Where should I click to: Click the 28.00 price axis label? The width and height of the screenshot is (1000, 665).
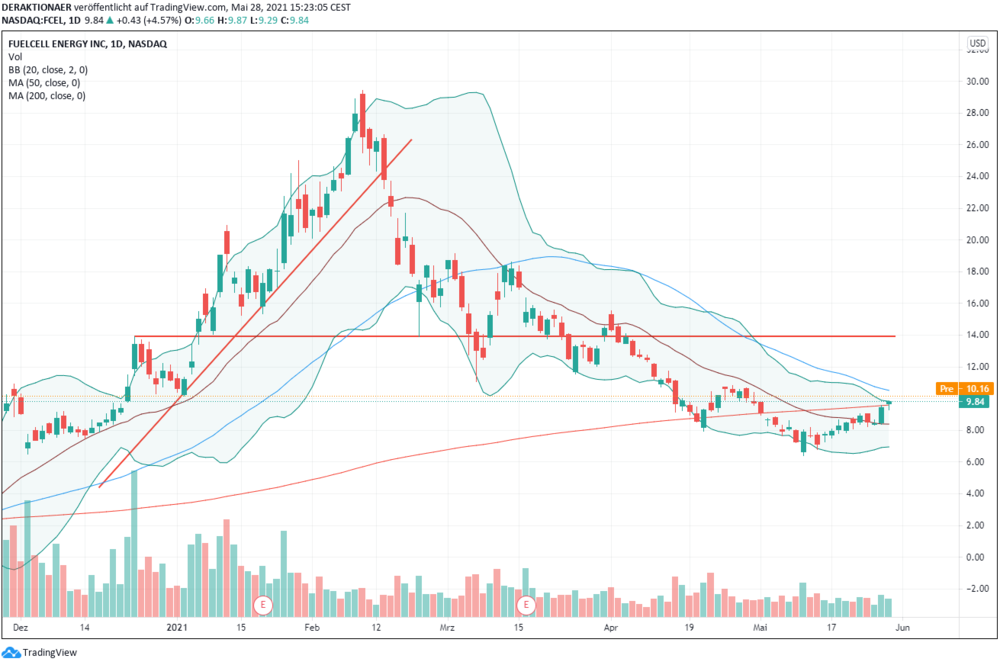click(x=978, y=113)
